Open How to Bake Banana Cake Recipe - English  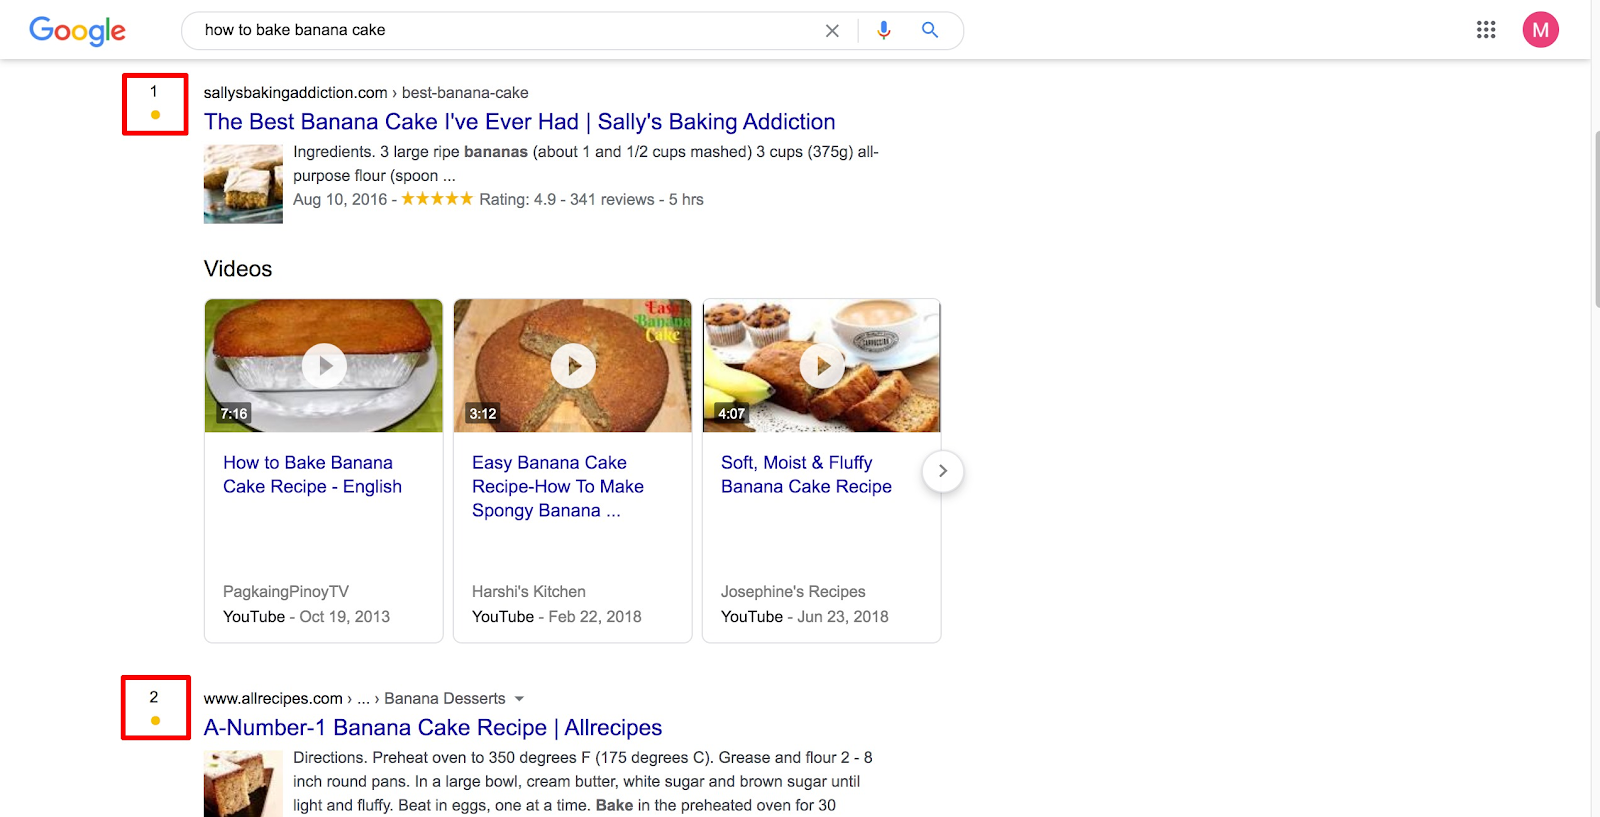312,475
